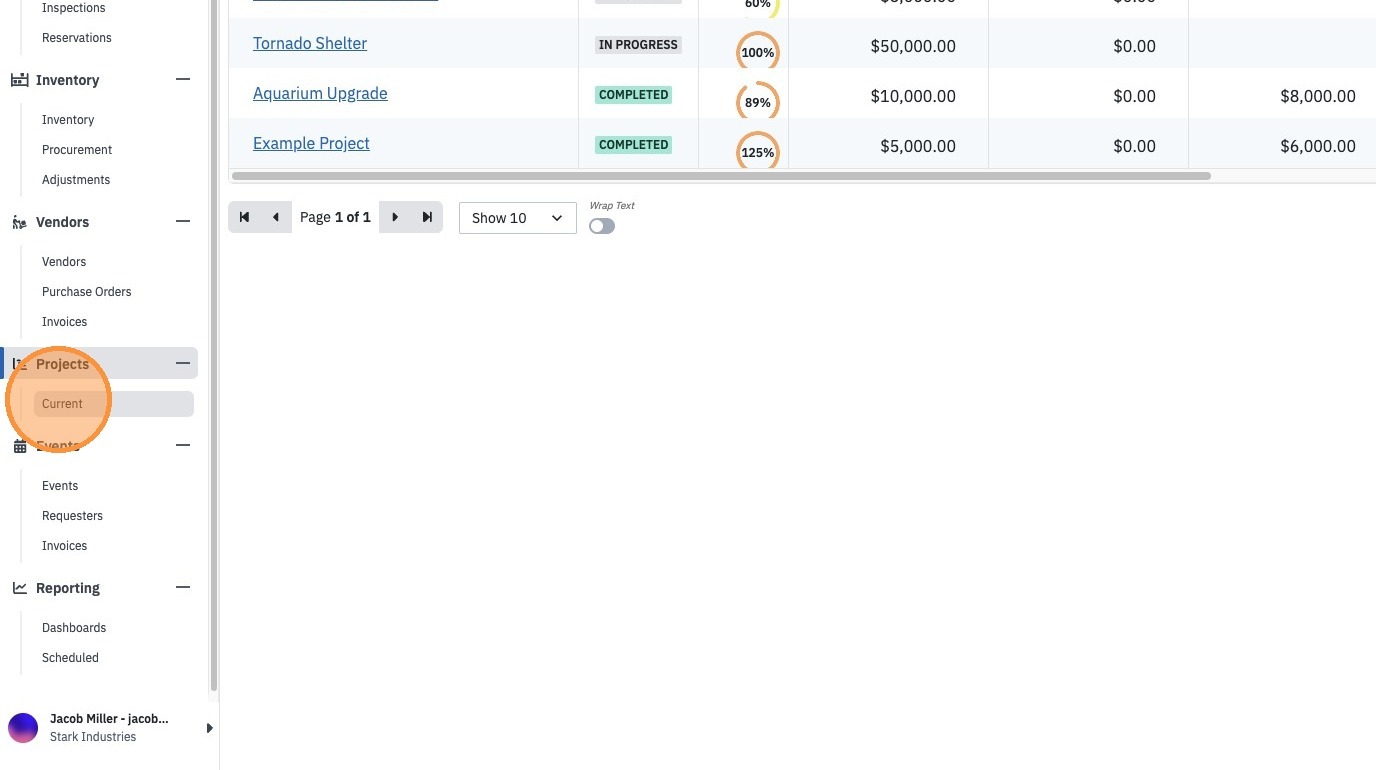Click the Page 1 of 1 indicator

[335, 217]
